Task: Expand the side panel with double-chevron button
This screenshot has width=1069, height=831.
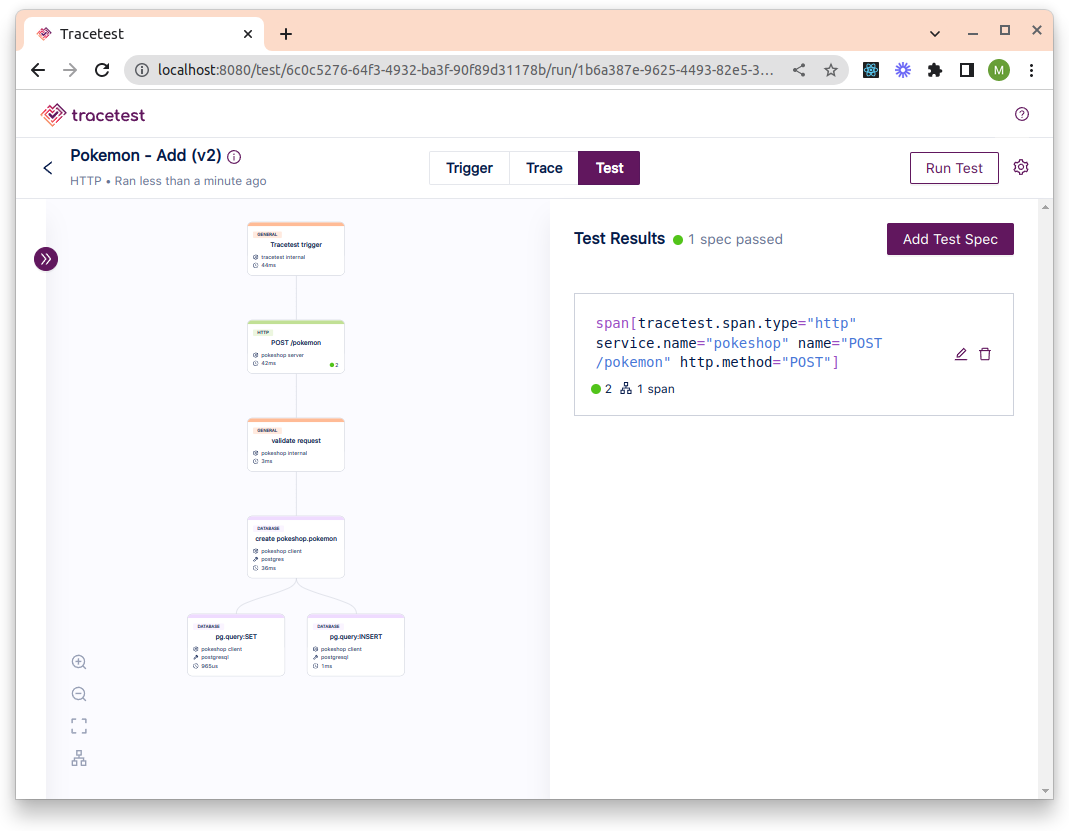Action: click(x=46, y=259)
